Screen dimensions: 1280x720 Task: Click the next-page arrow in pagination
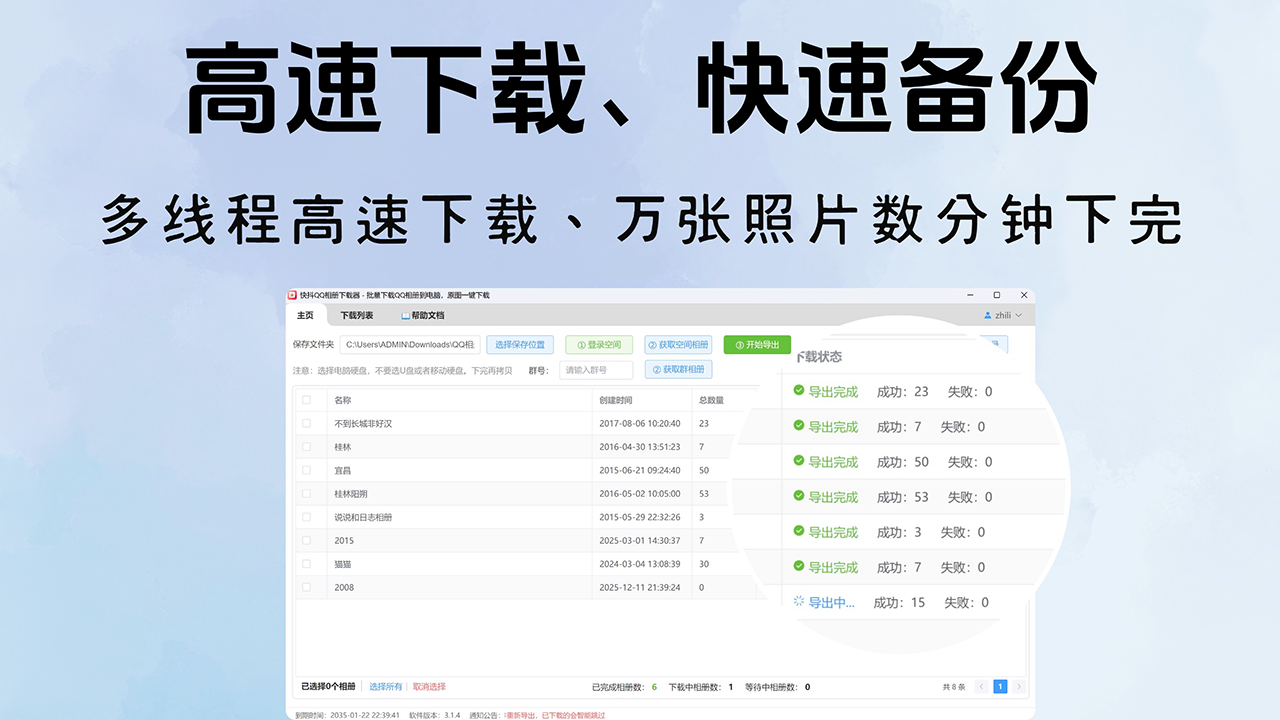[1019, 687]
